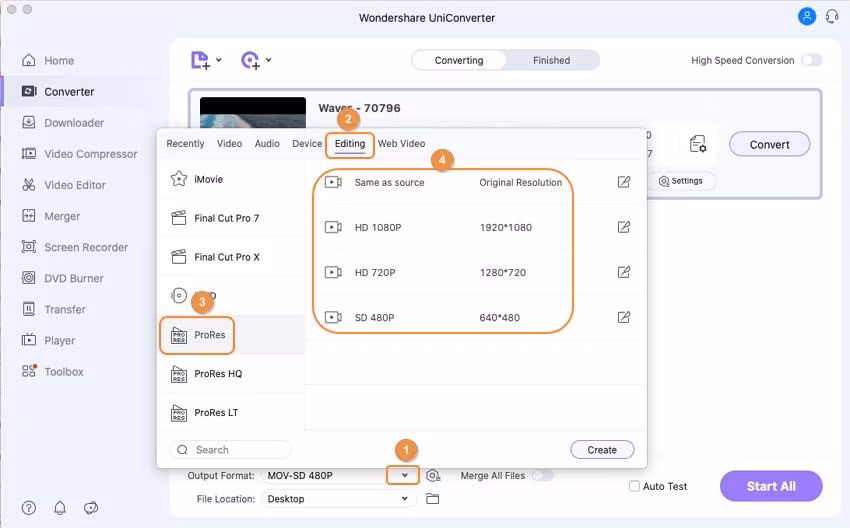Screen dimensions: 850x528
Task: Toggle High Speed Conversion switch
Action: [x=812, y=60]
